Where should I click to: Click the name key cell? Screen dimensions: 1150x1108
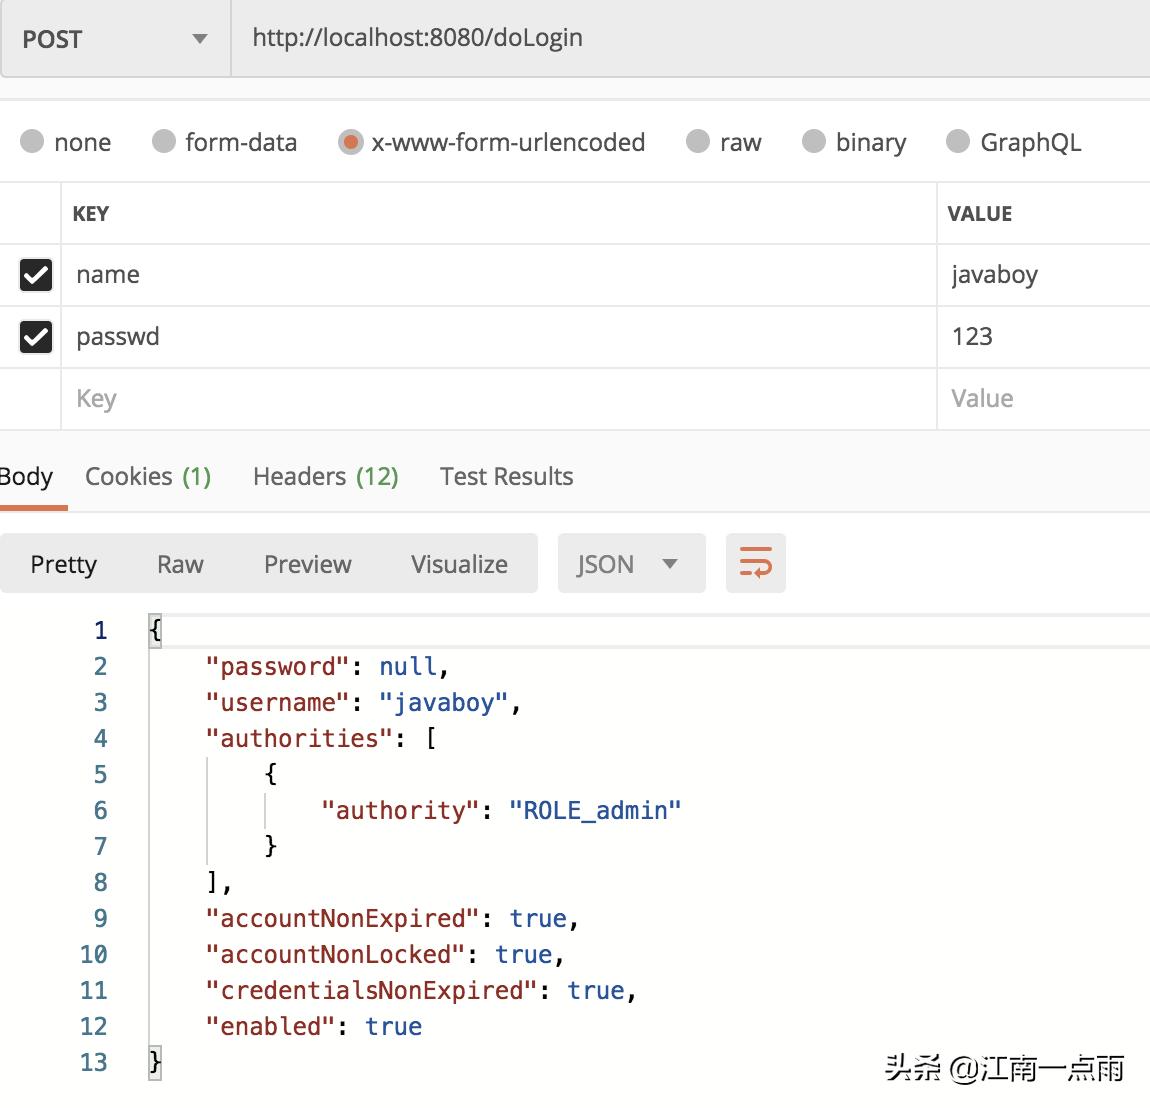(x=499, y=275)
